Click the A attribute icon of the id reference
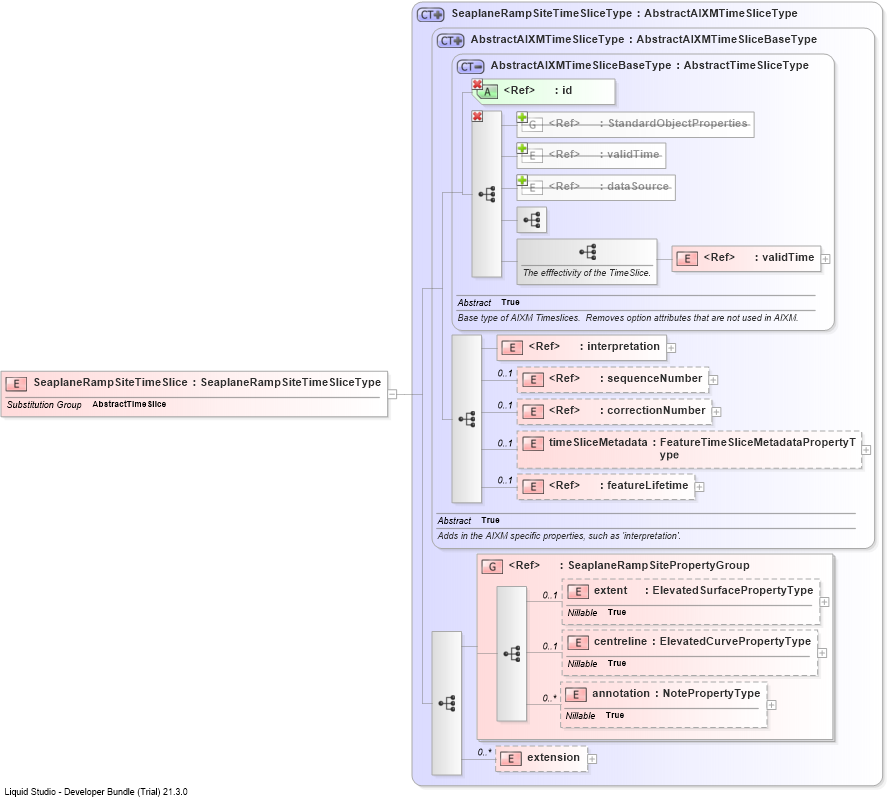The height and width of the screenshot is (797, 887). [487, 92]
